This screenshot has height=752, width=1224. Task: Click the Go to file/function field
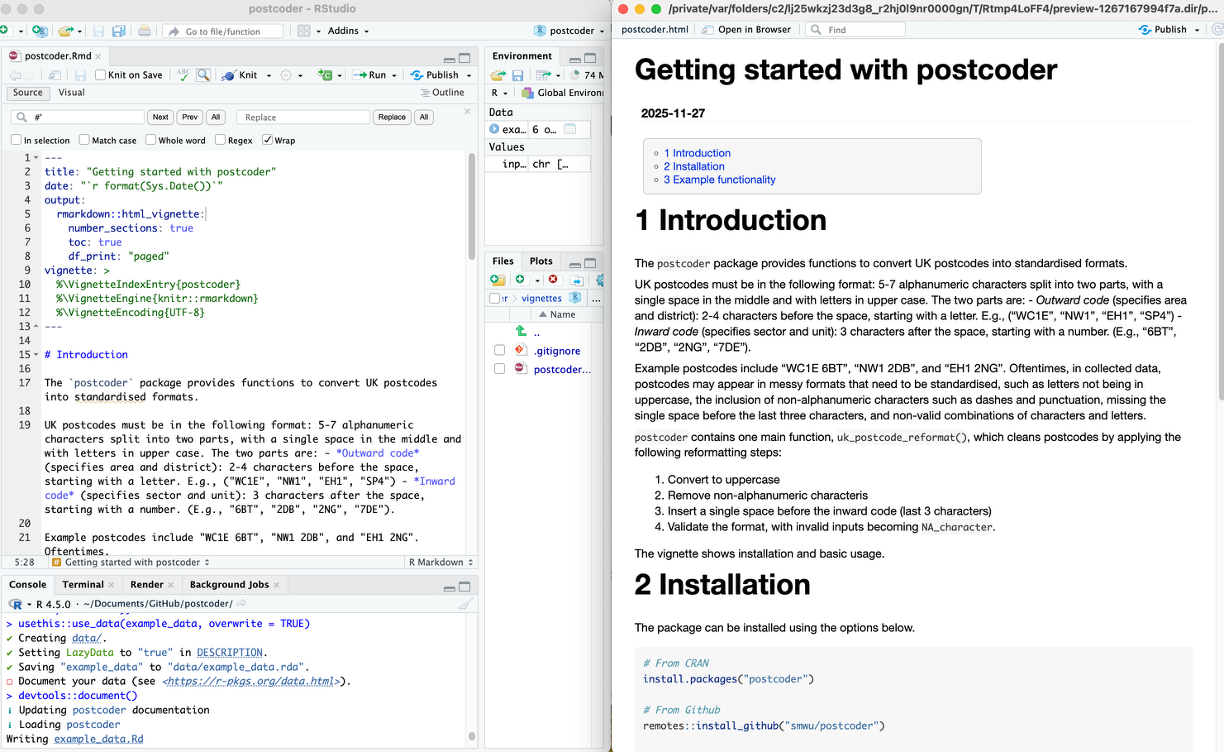(225, 31)
